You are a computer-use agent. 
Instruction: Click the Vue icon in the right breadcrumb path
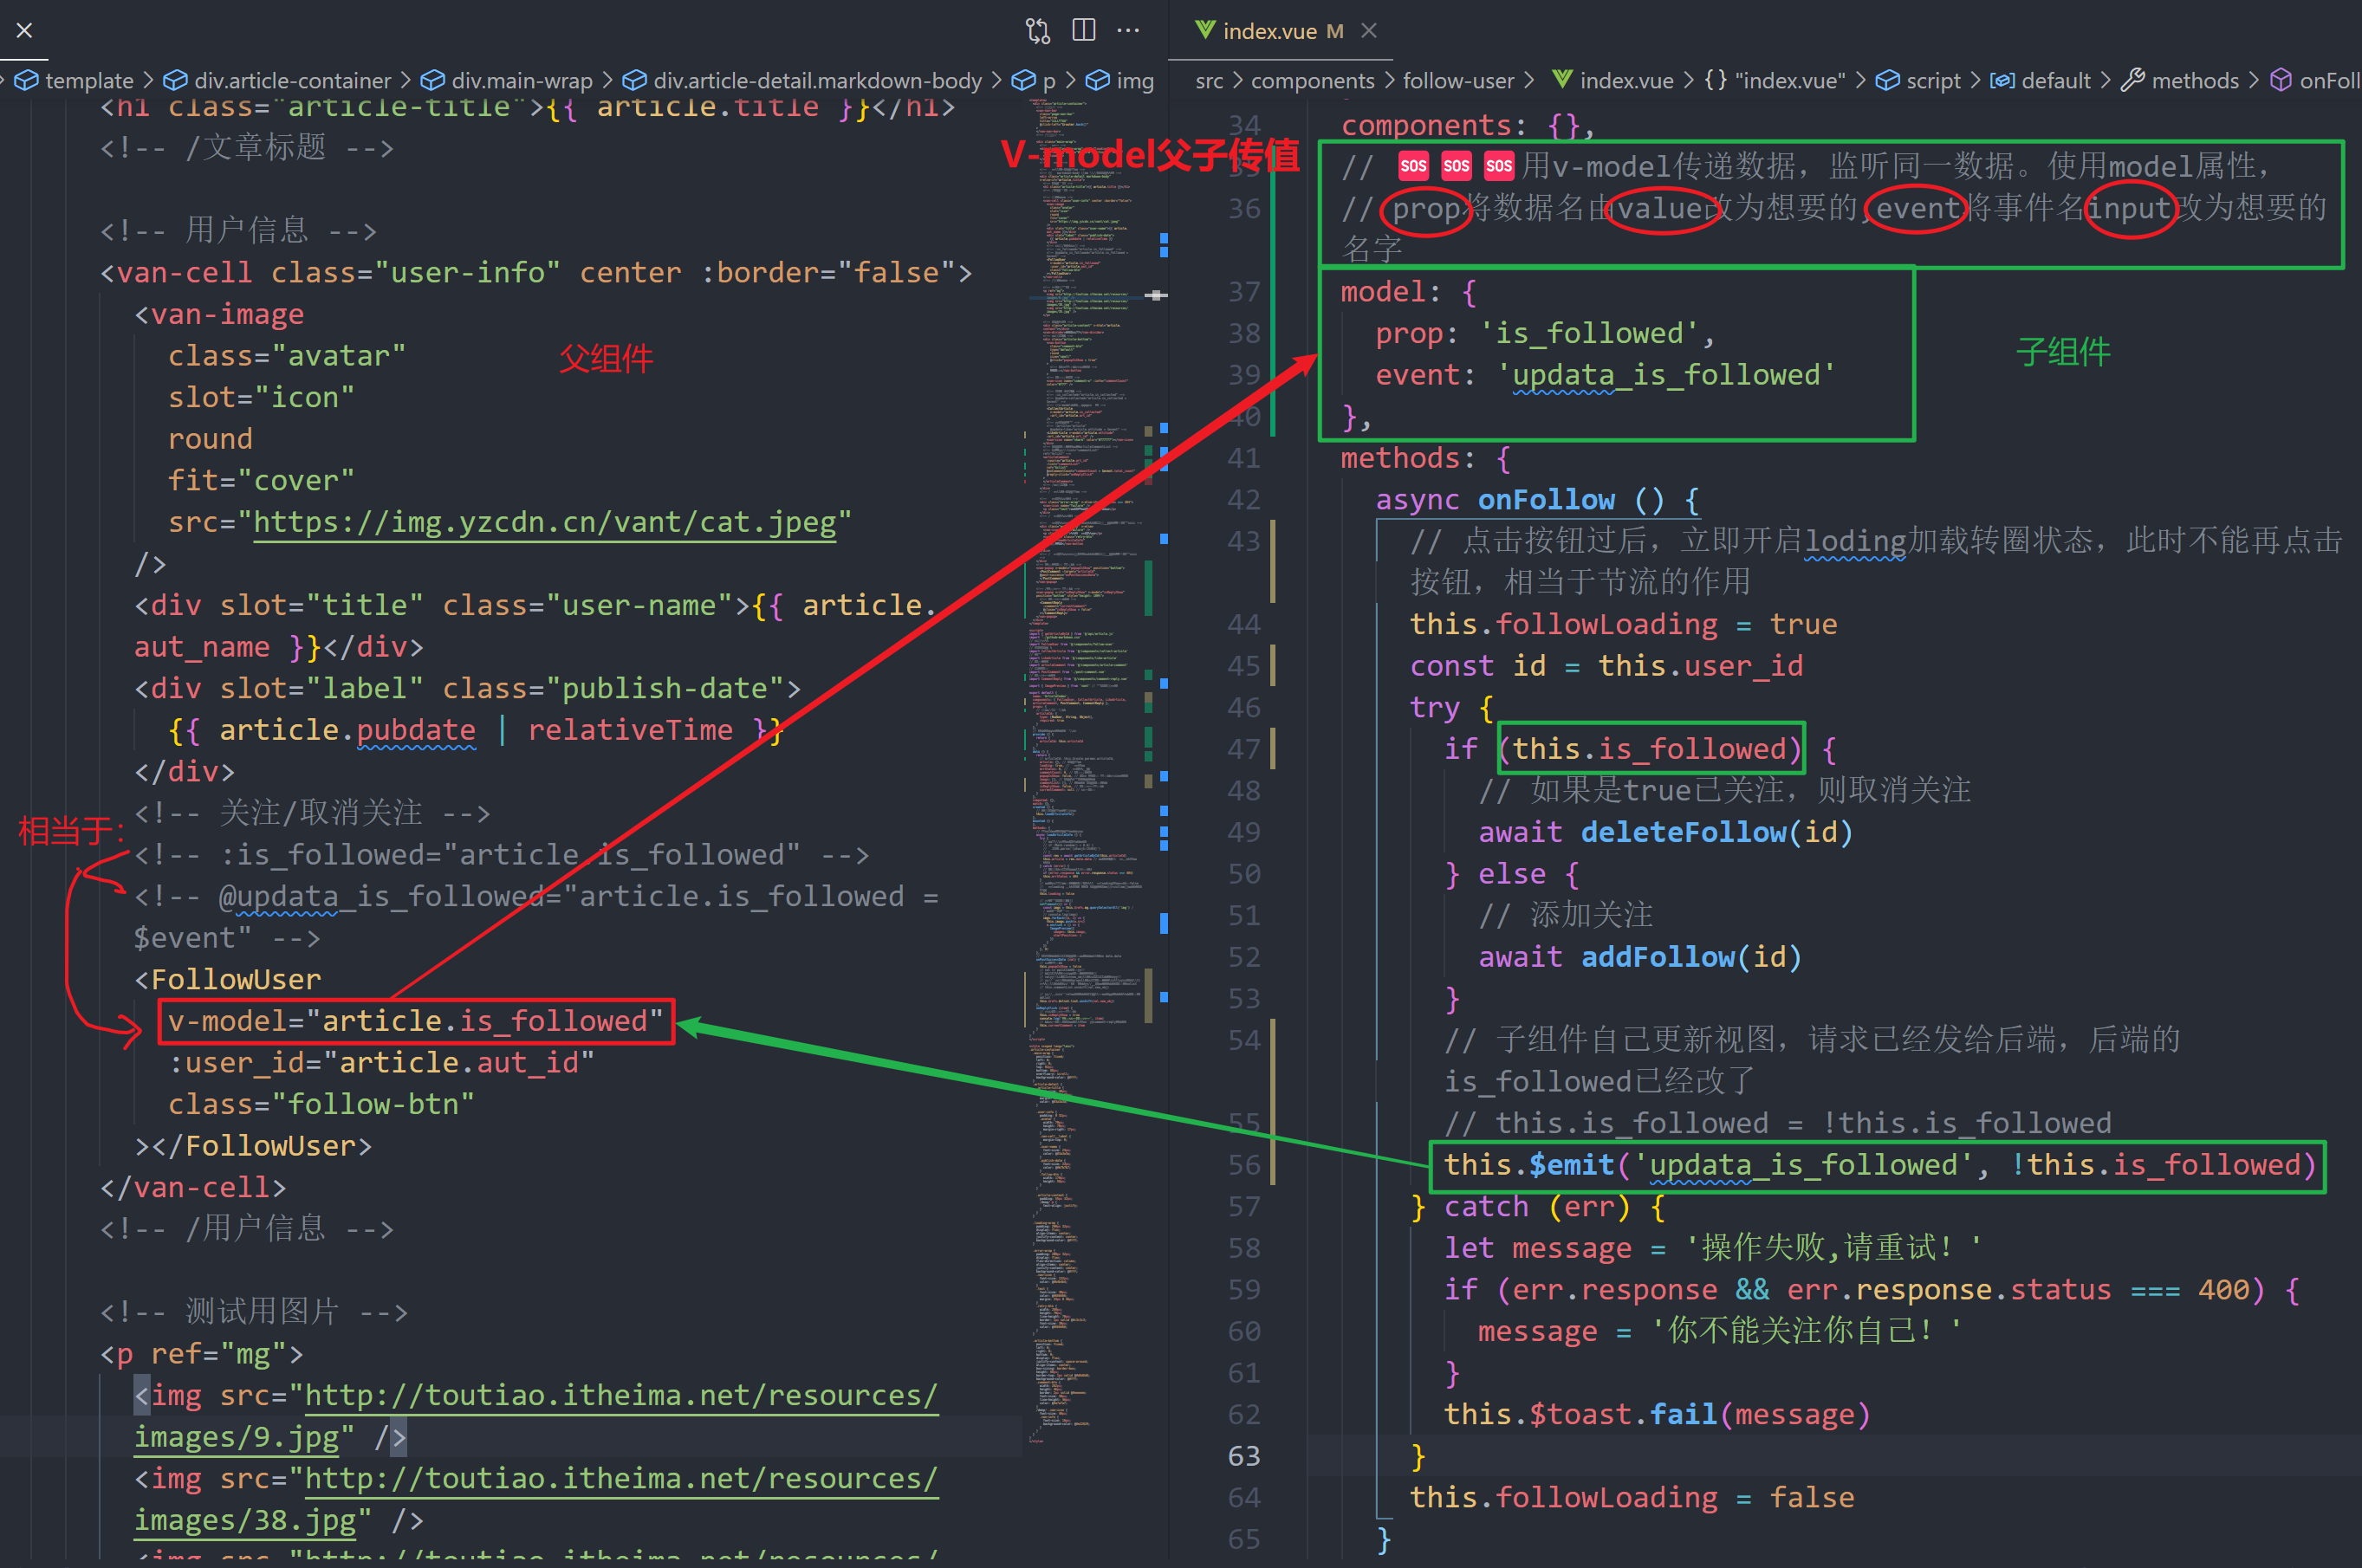(x=1561, y=79)
